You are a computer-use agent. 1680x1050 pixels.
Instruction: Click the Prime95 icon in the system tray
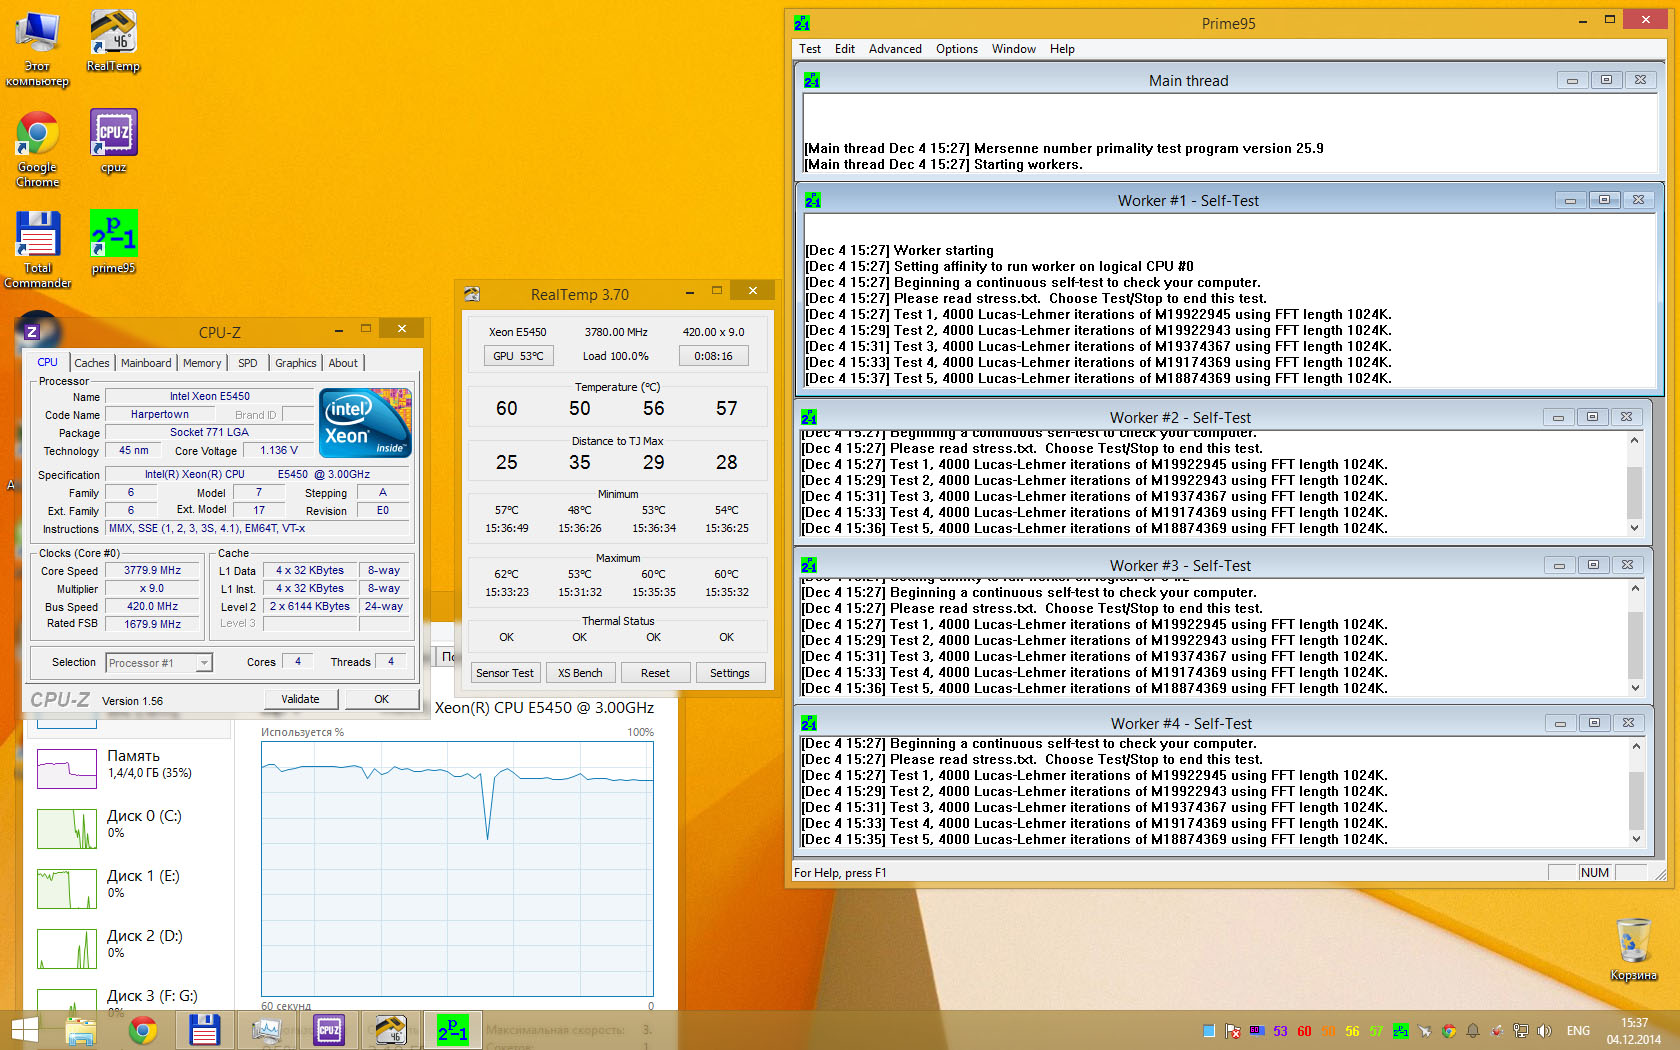tap(1401, 1031)
